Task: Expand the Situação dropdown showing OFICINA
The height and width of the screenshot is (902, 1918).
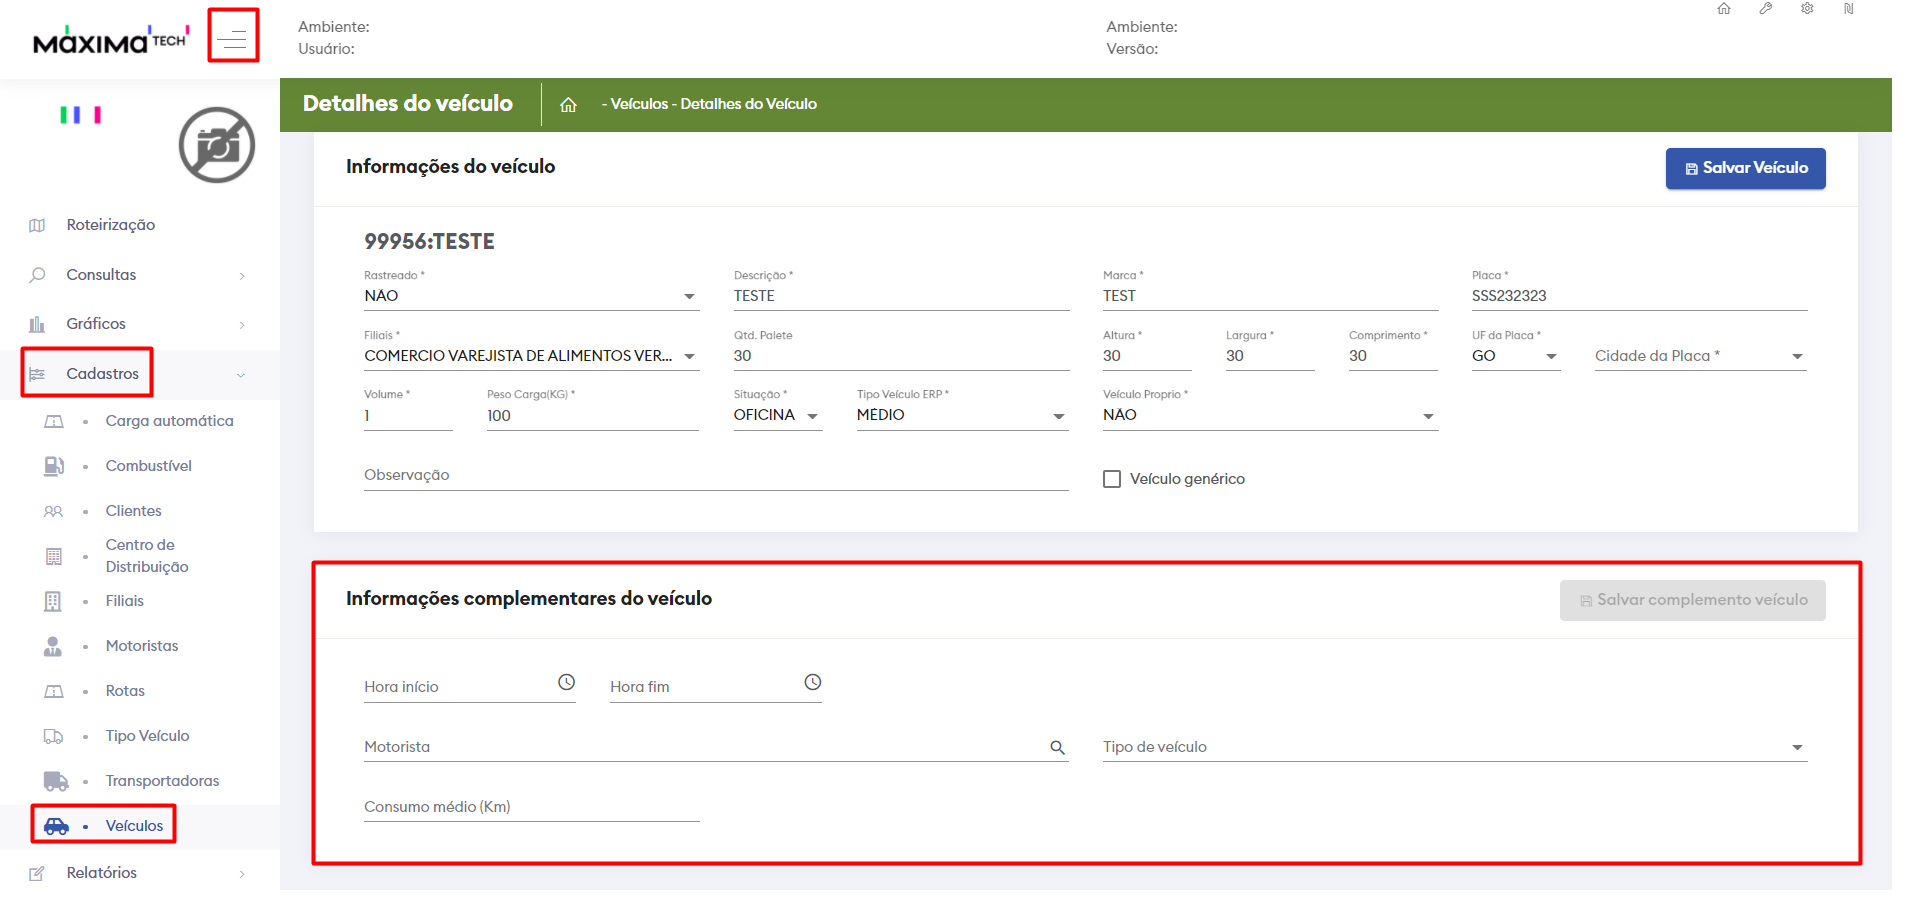Action: point(776,415)
